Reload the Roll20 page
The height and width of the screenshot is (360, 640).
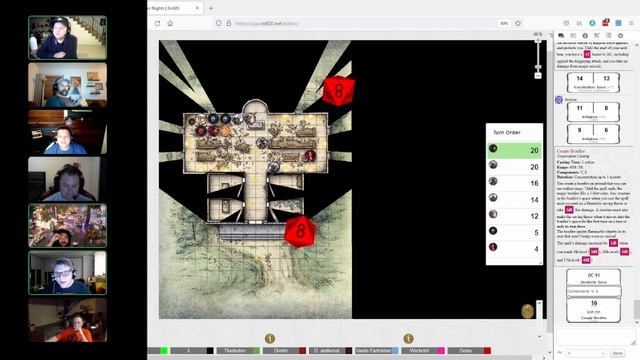click(x=157, y=24)
